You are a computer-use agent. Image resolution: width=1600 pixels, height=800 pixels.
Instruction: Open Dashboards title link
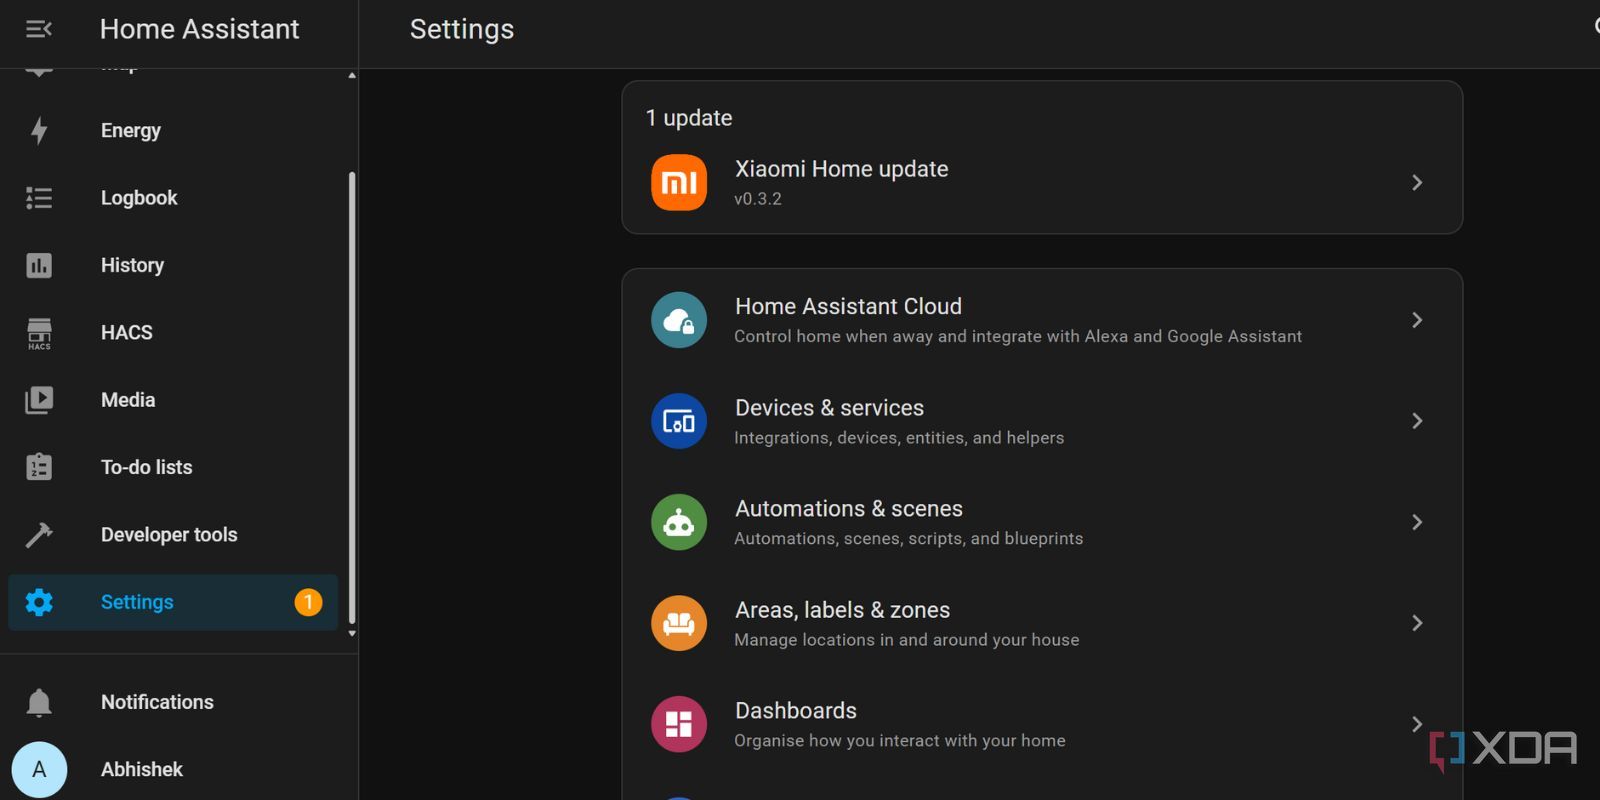tap(795, 711)
